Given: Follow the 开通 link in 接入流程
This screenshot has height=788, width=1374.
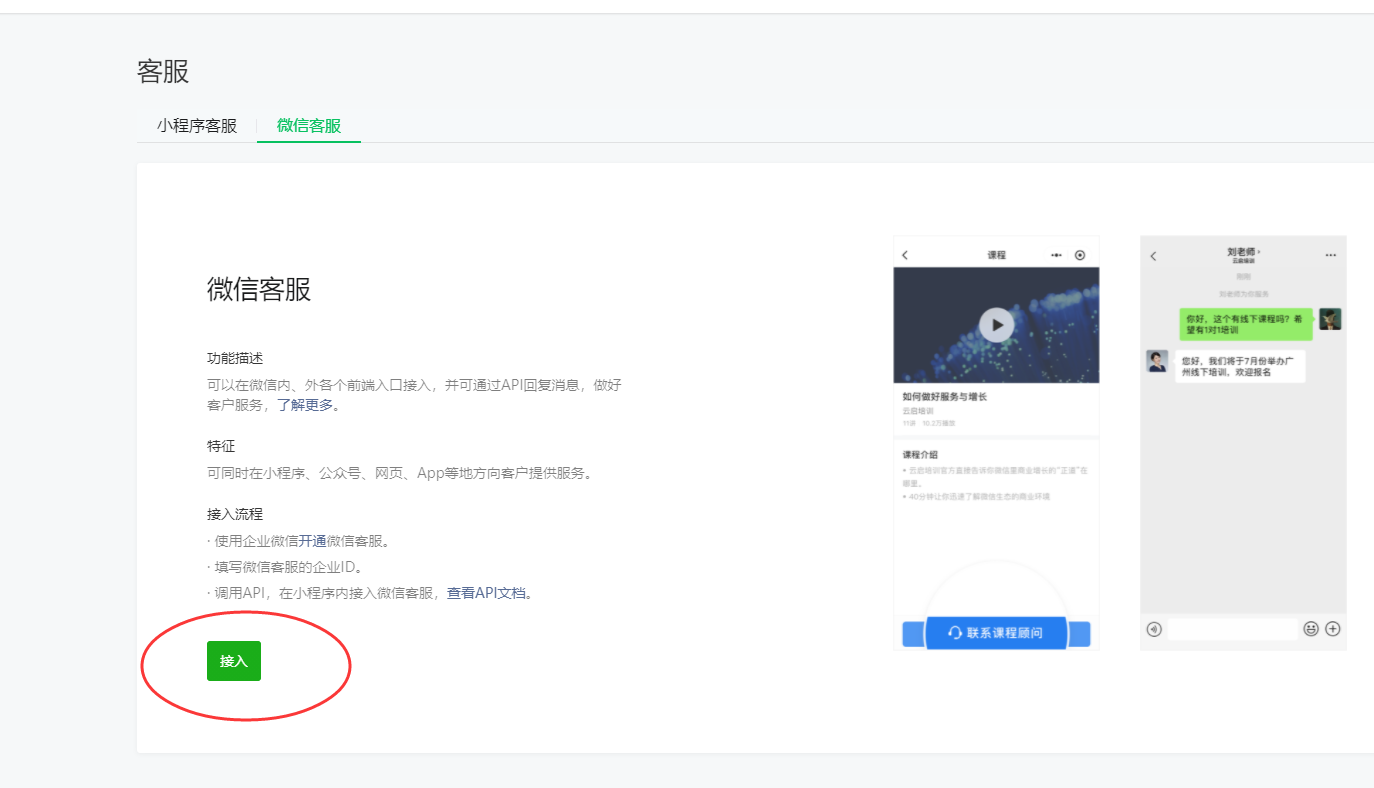Looking at the screenshot, I should [312, 541].
